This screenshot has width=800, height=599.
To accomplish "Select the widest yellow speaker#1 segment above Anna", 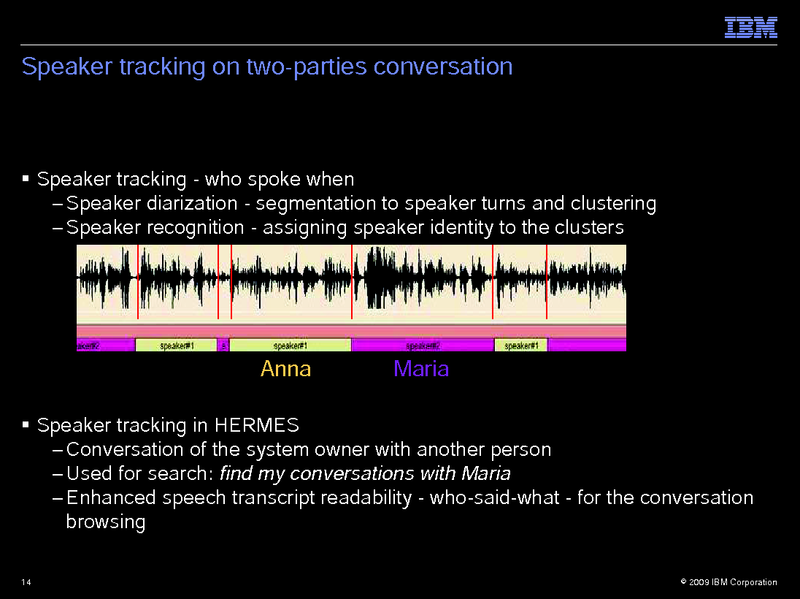I will click(x=290, y=345).
